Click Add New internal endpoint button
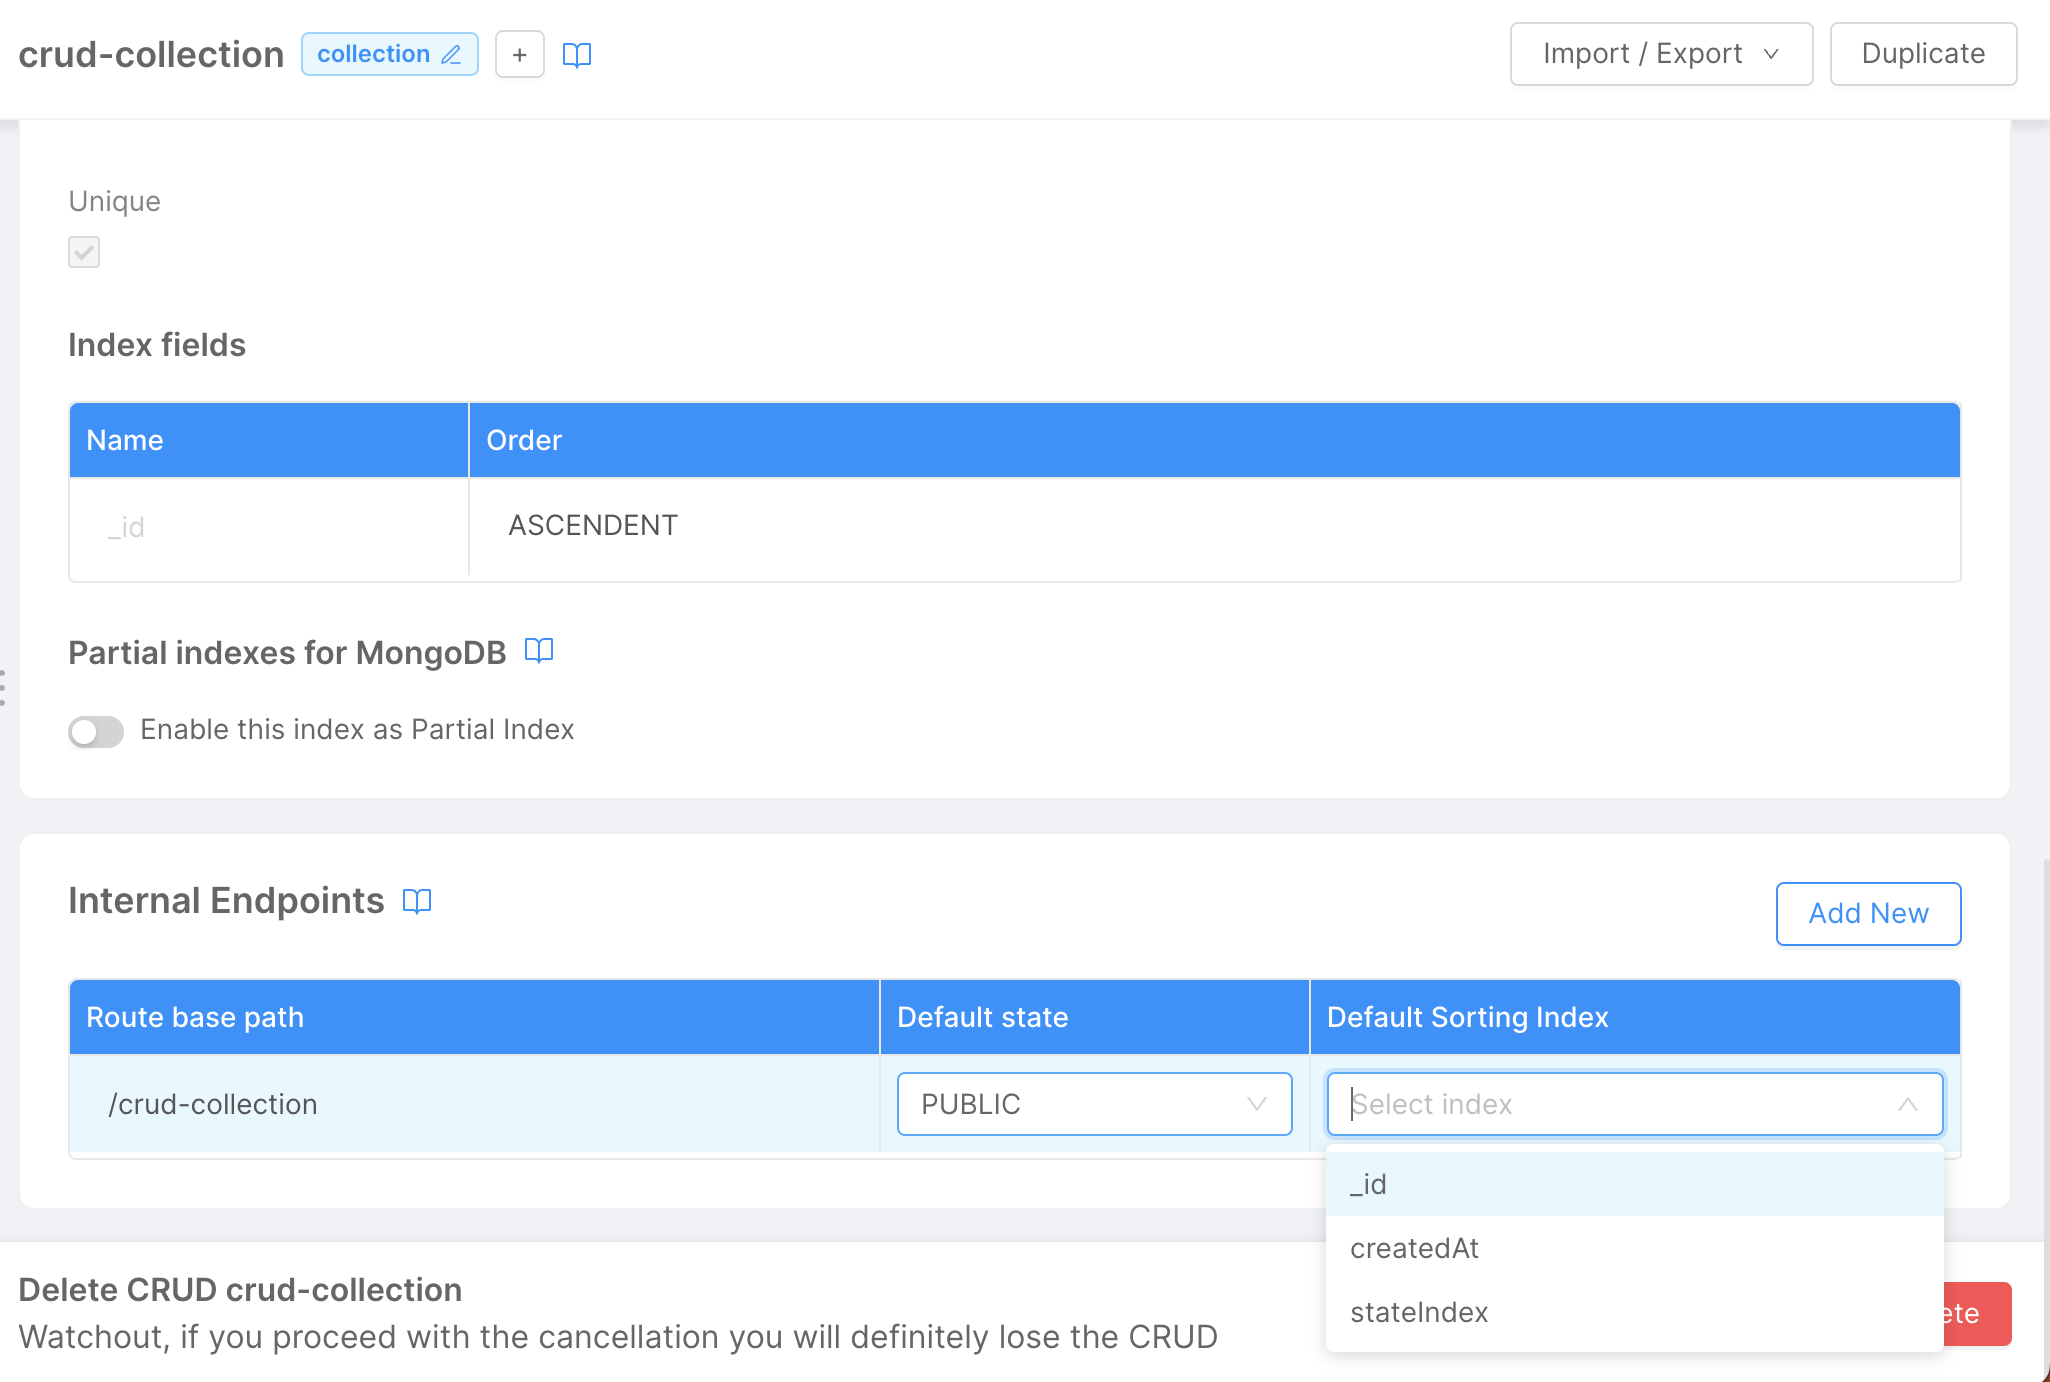Image resolution: width=2050 pixels, height=1382 pixels. pyautogui.click(x=1867, y=913)
